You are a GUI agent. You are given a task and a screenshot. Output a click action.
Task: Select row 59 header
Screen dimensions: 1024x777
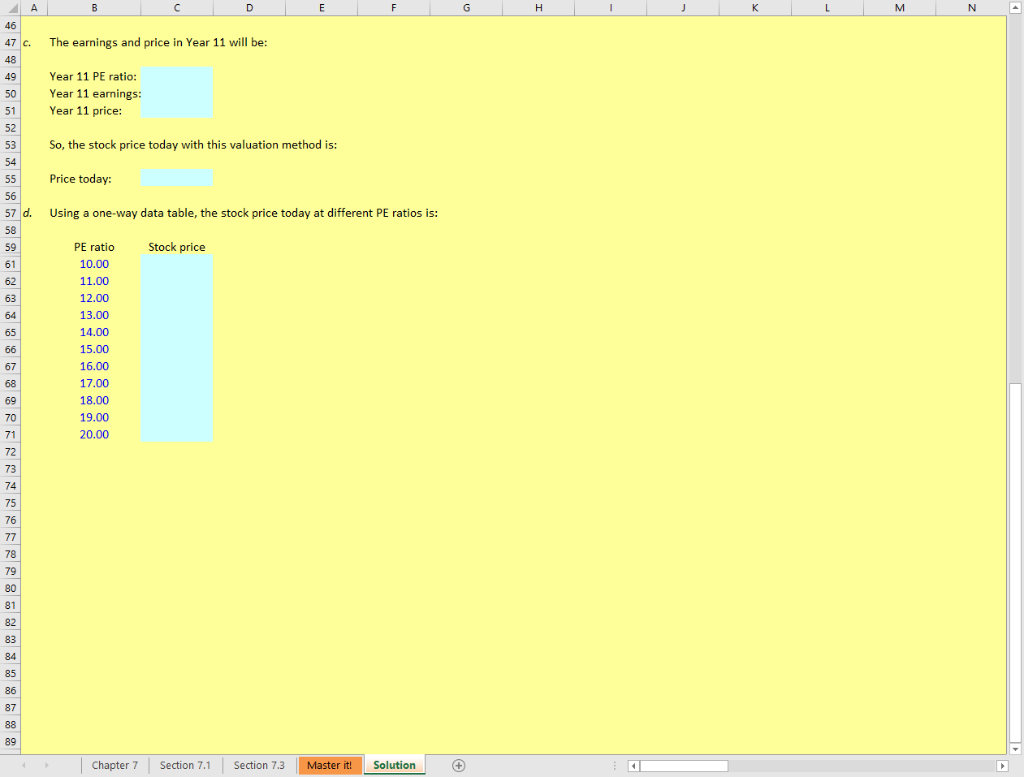[10, 247]
